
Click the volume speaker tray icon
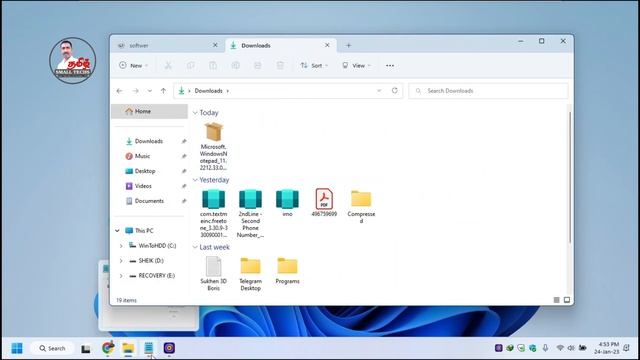coord(571,348)
